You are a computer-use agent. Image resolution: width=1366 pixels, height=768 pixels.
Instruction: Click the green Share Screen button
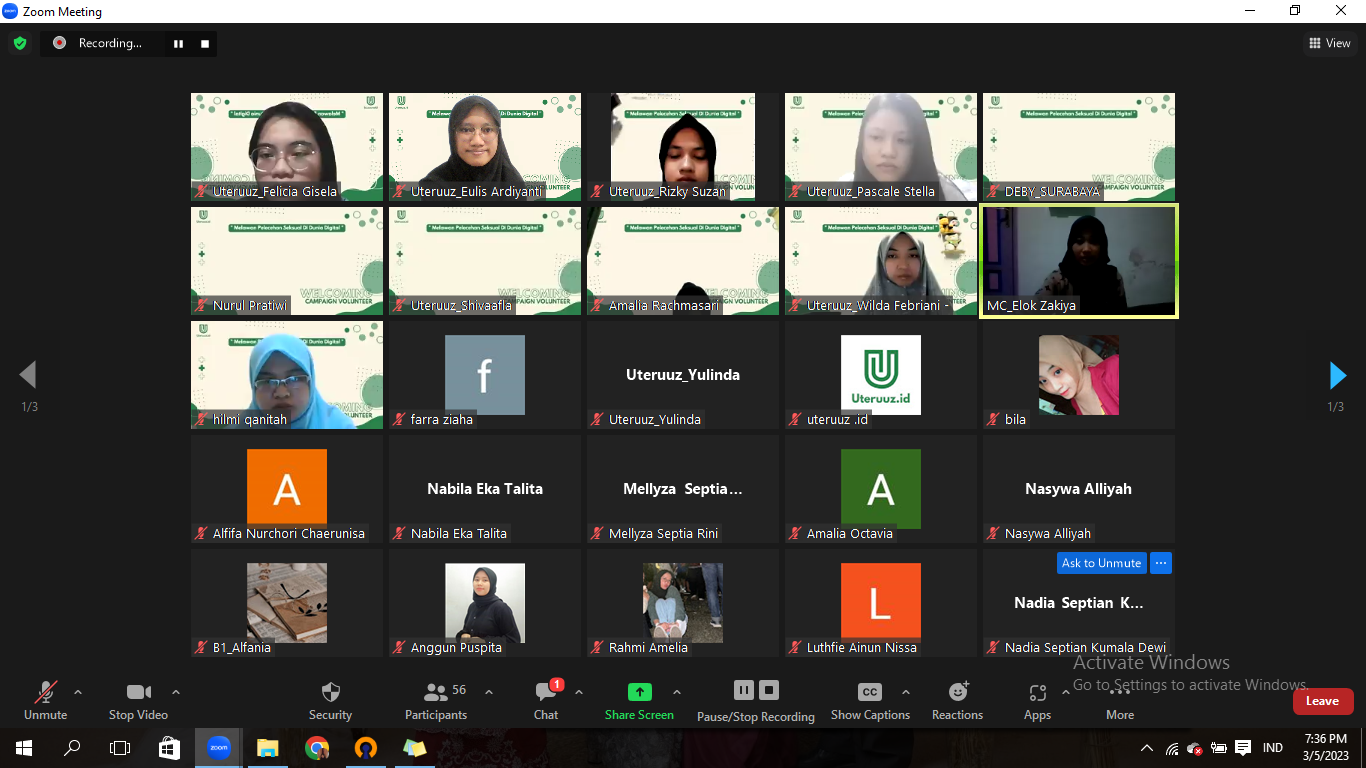pyautogui.click(x=639, y=700)
